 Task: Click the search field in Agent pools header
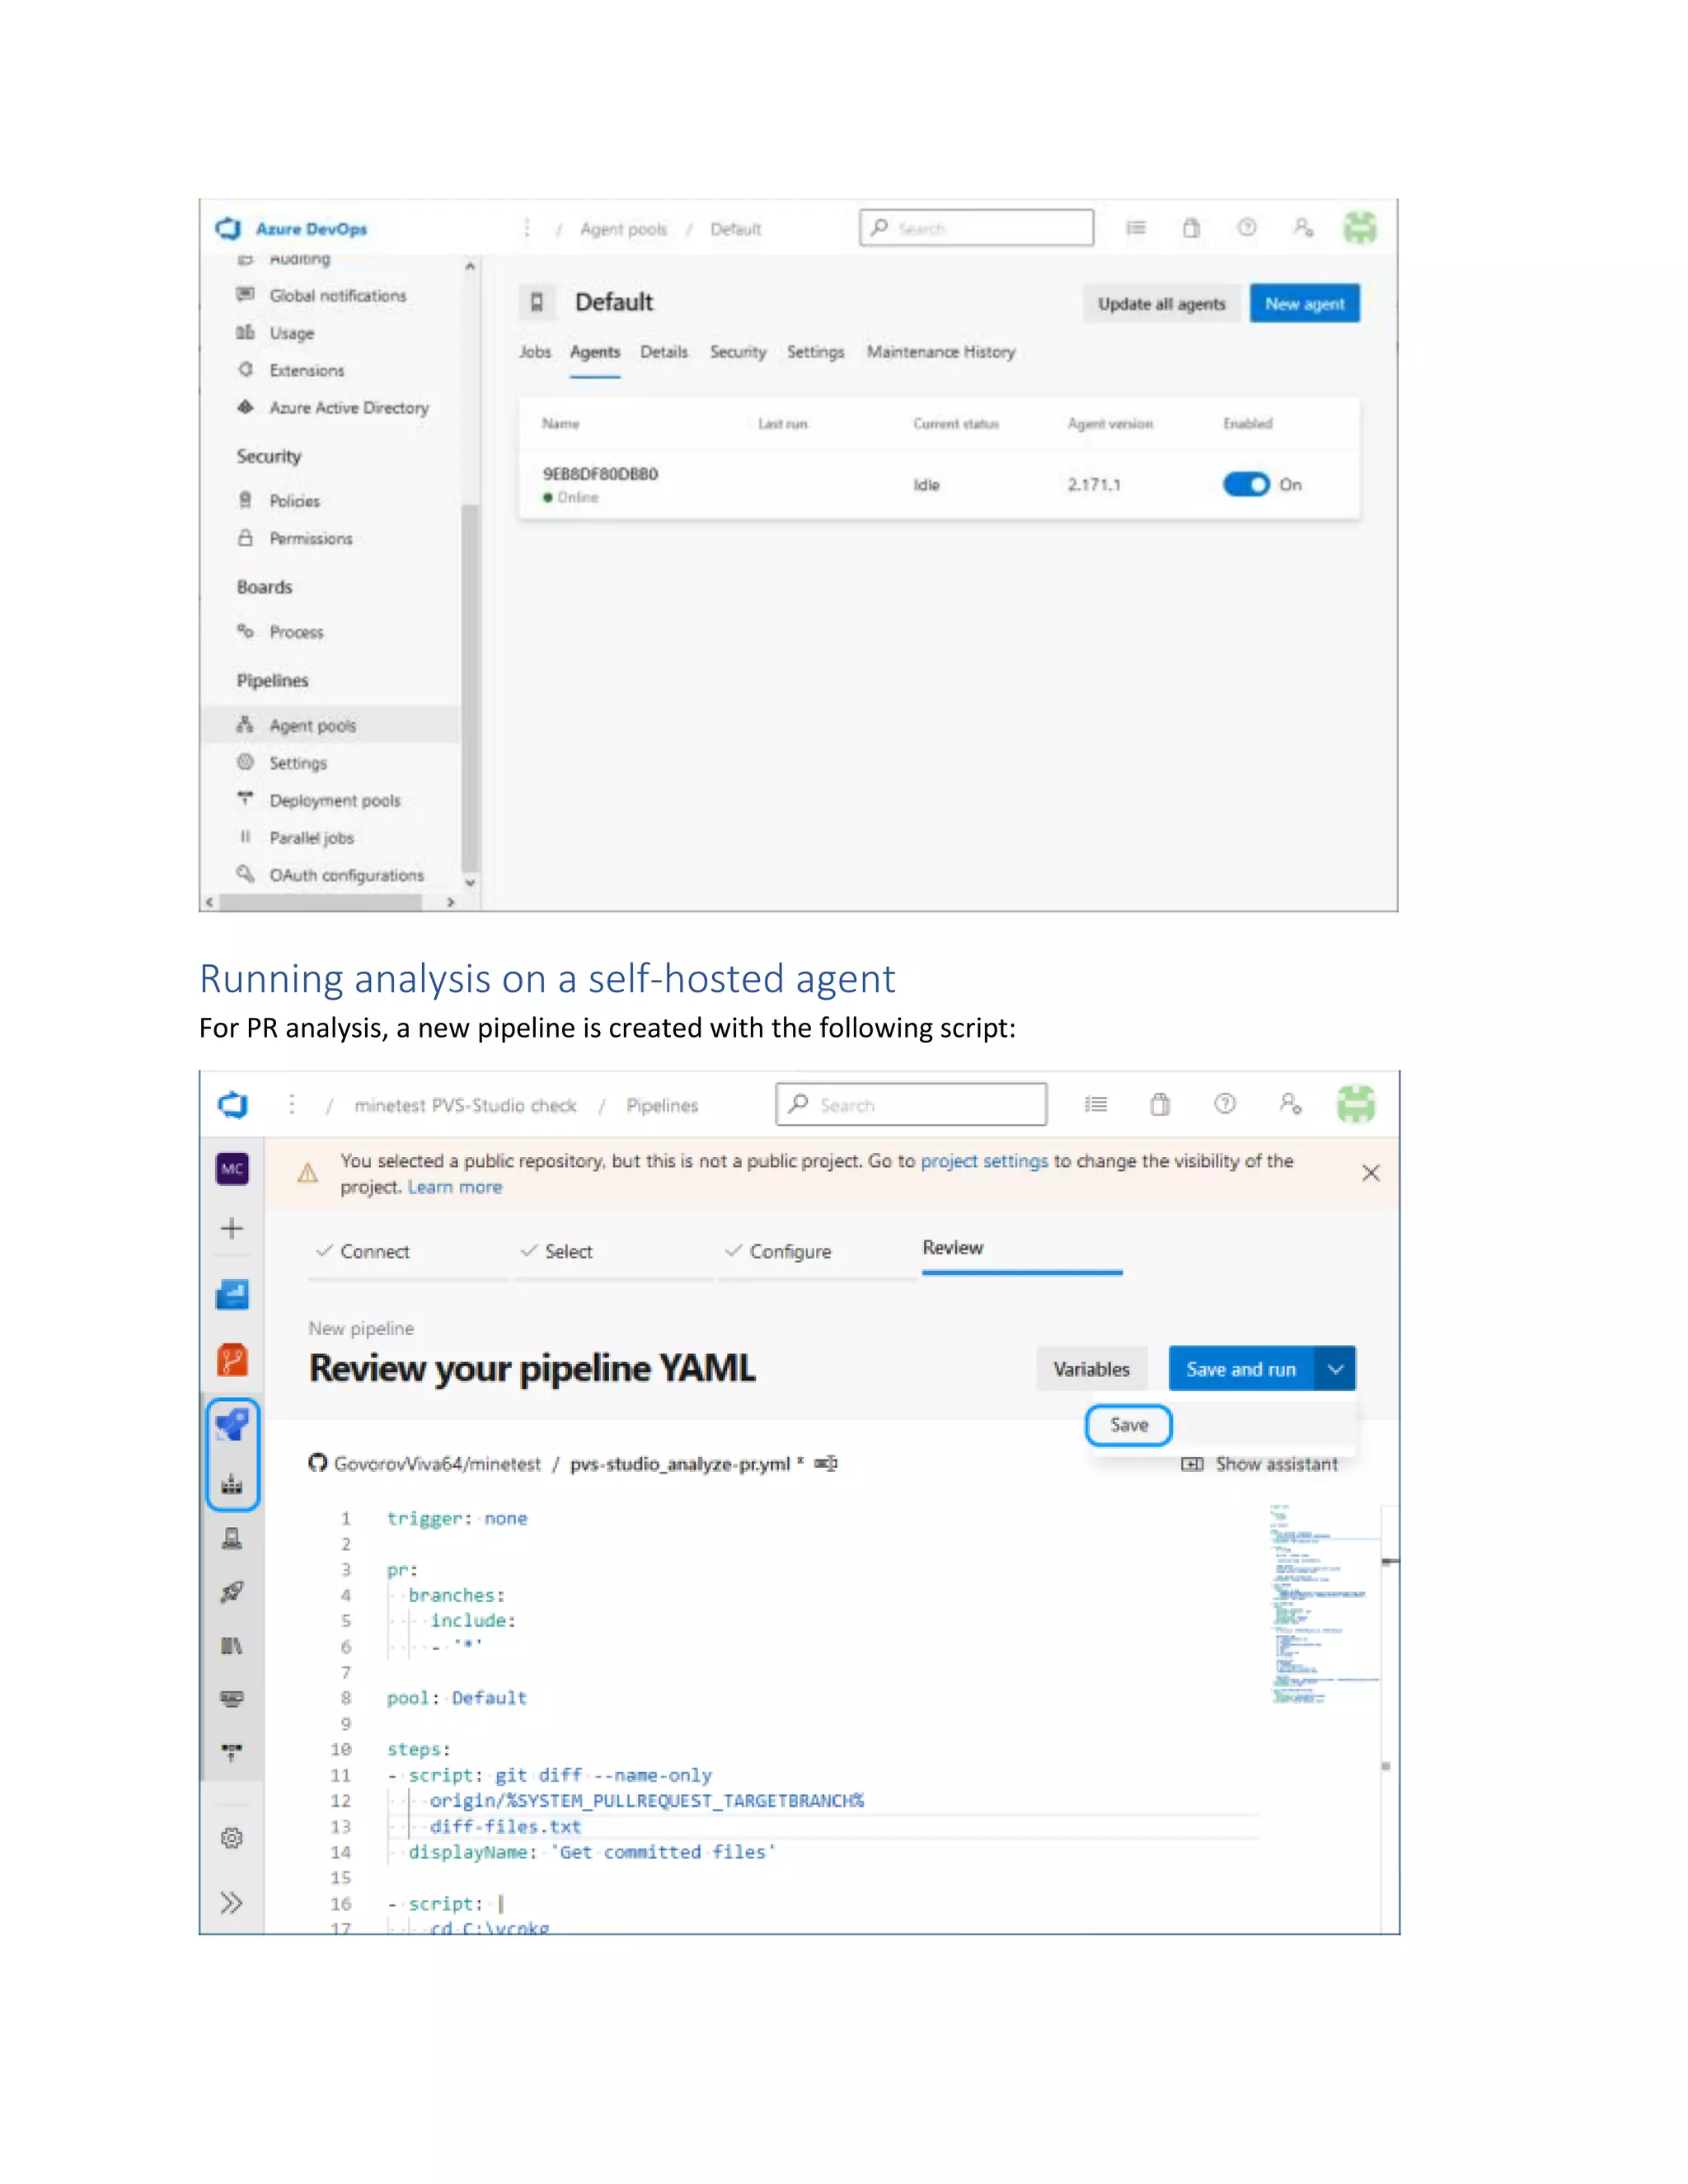(x=976, y=228)
